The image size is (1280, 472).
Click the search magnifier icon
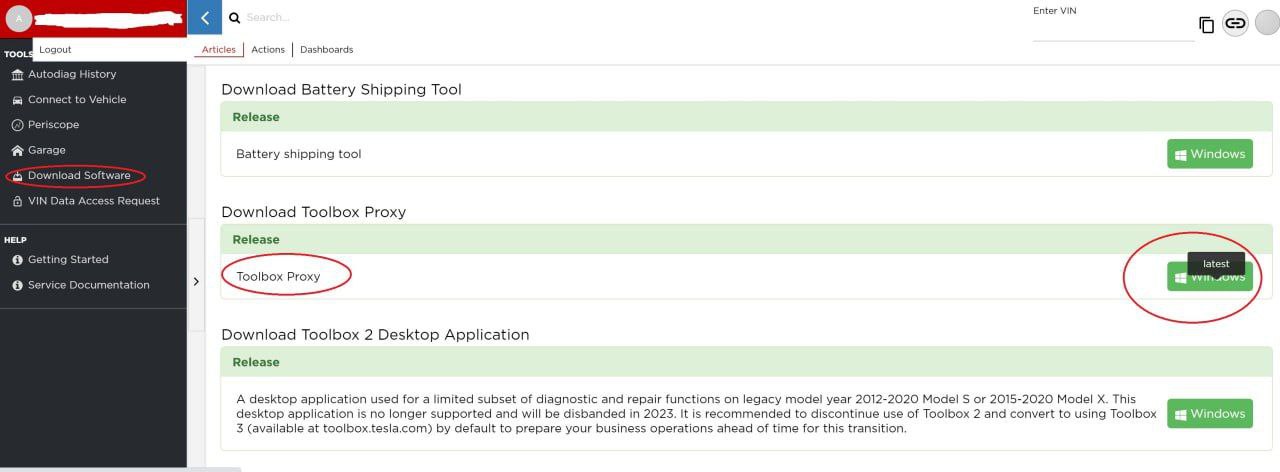tap(234, 18)
